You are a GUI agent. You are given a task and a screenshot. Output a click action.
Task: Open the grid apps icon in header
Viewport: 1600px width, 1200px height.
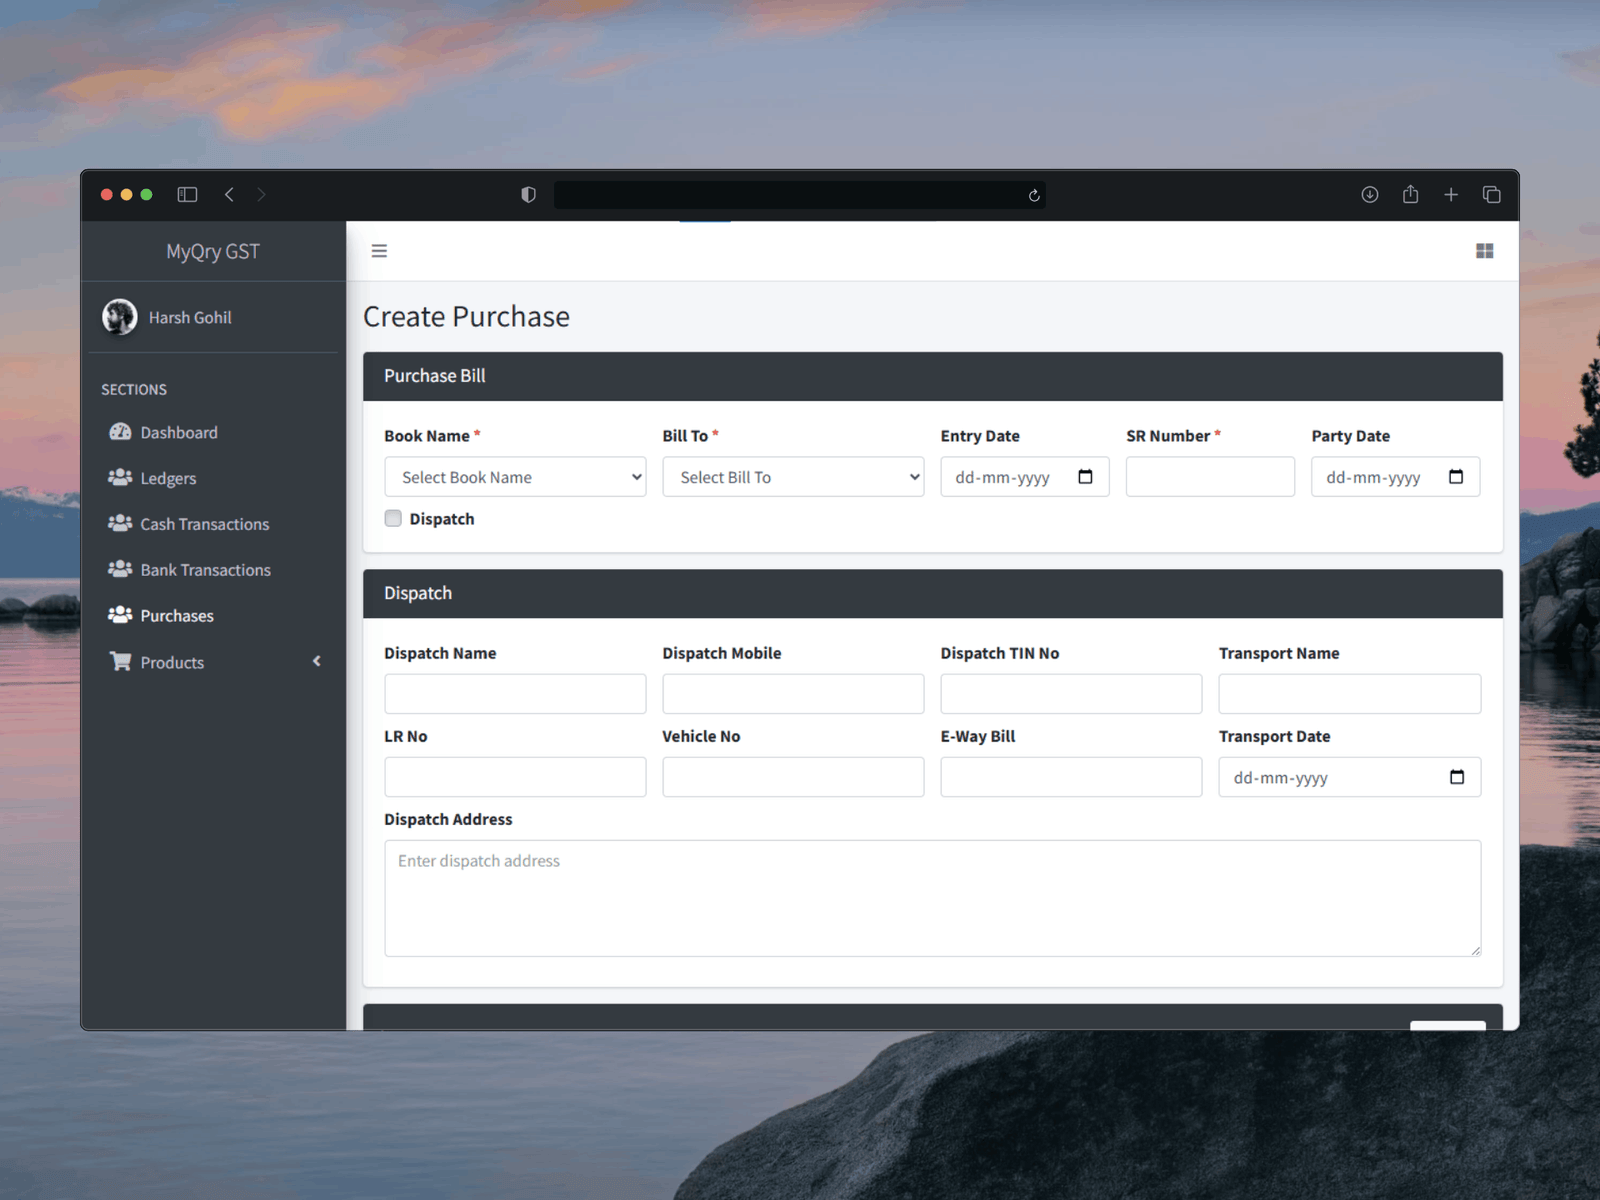click(x=1485, y=251)
